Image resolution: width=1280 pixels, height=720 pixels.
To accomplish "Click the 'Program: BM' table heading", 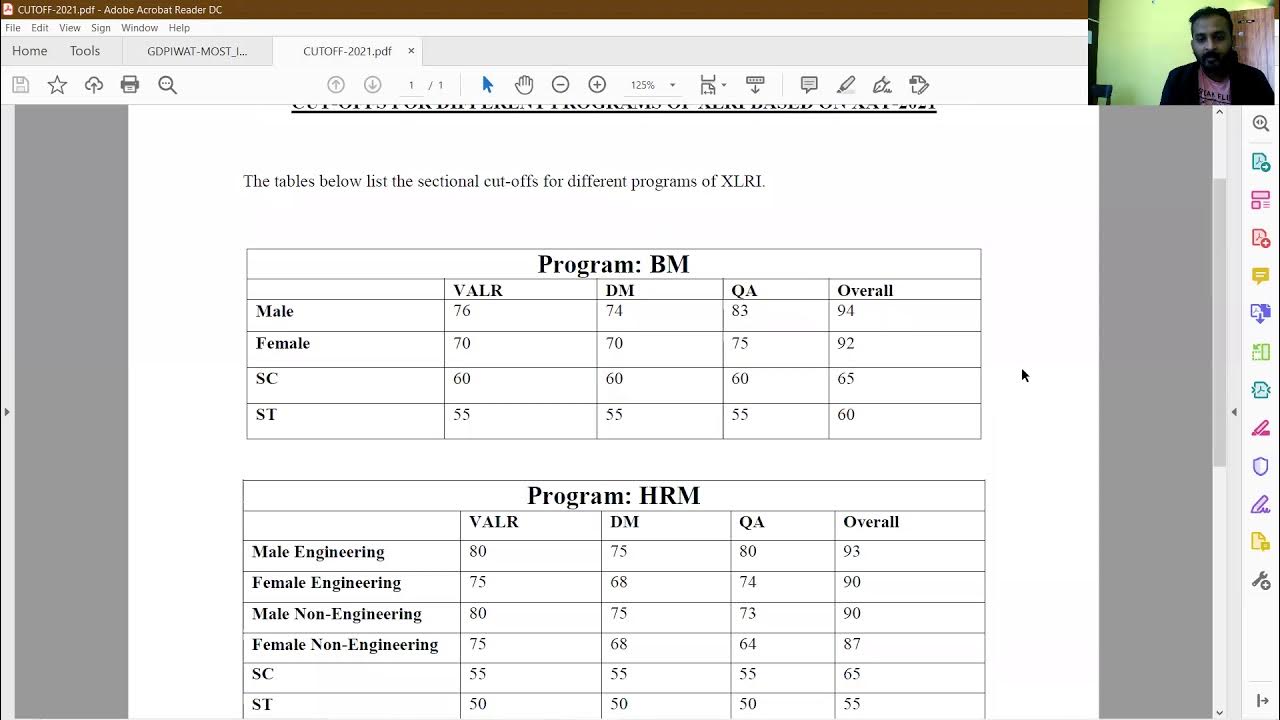I will [613, 264].
